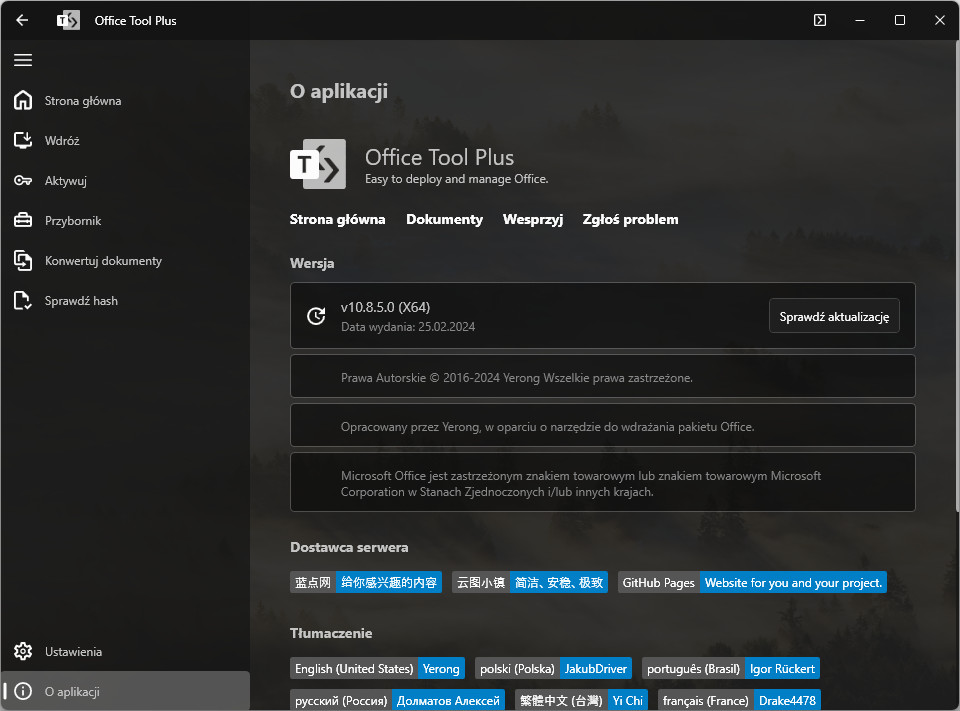Click version text v10.8.5.0 (X64)
Viewport: 960px width, 711px height.
(385, 307)
